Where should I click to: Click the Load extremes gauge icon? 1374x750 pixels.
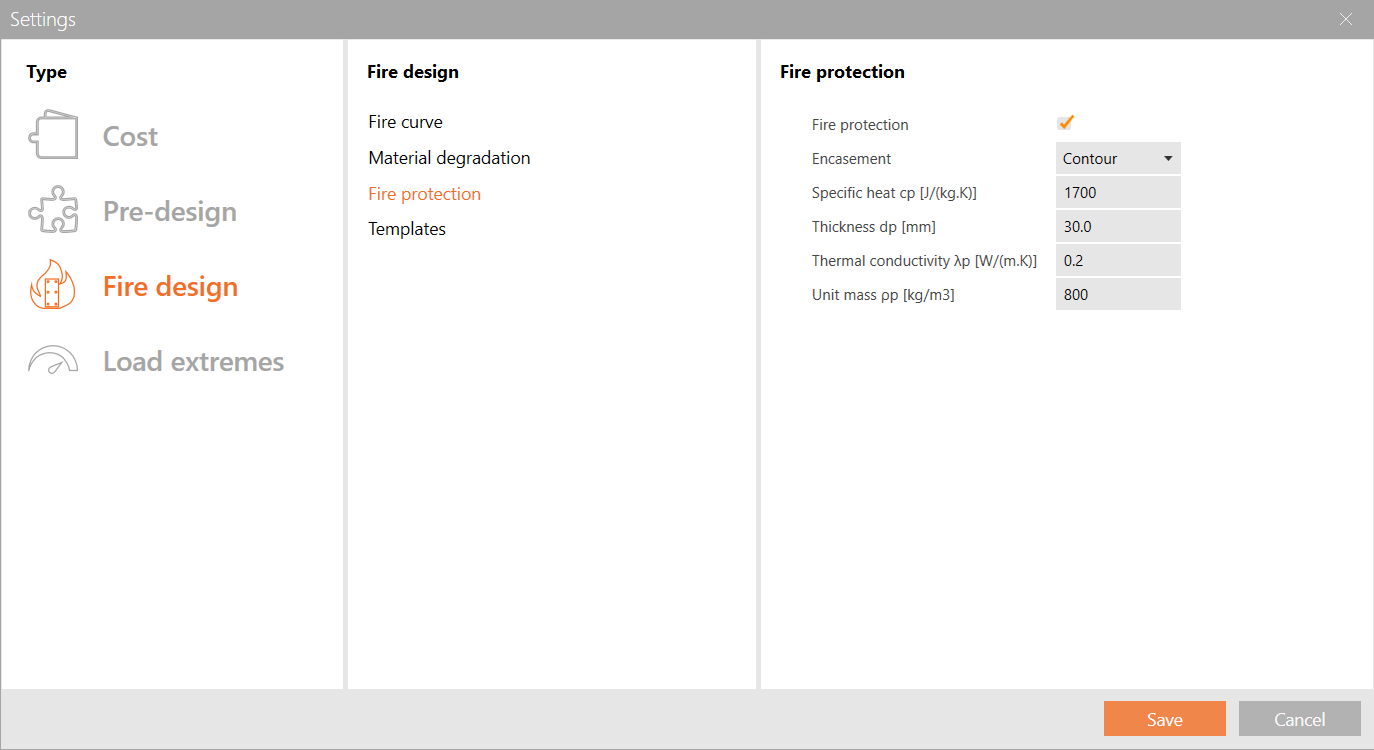pos(53,361)
